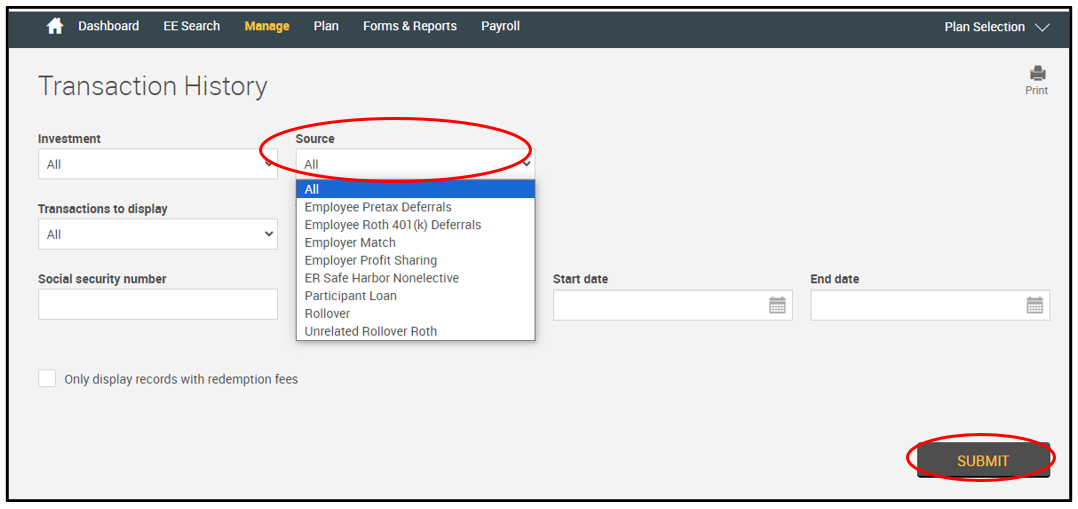Select Employee Pretax Deferrals source option
Screen dimensions: 1078x509
click(x=378, y=207)
